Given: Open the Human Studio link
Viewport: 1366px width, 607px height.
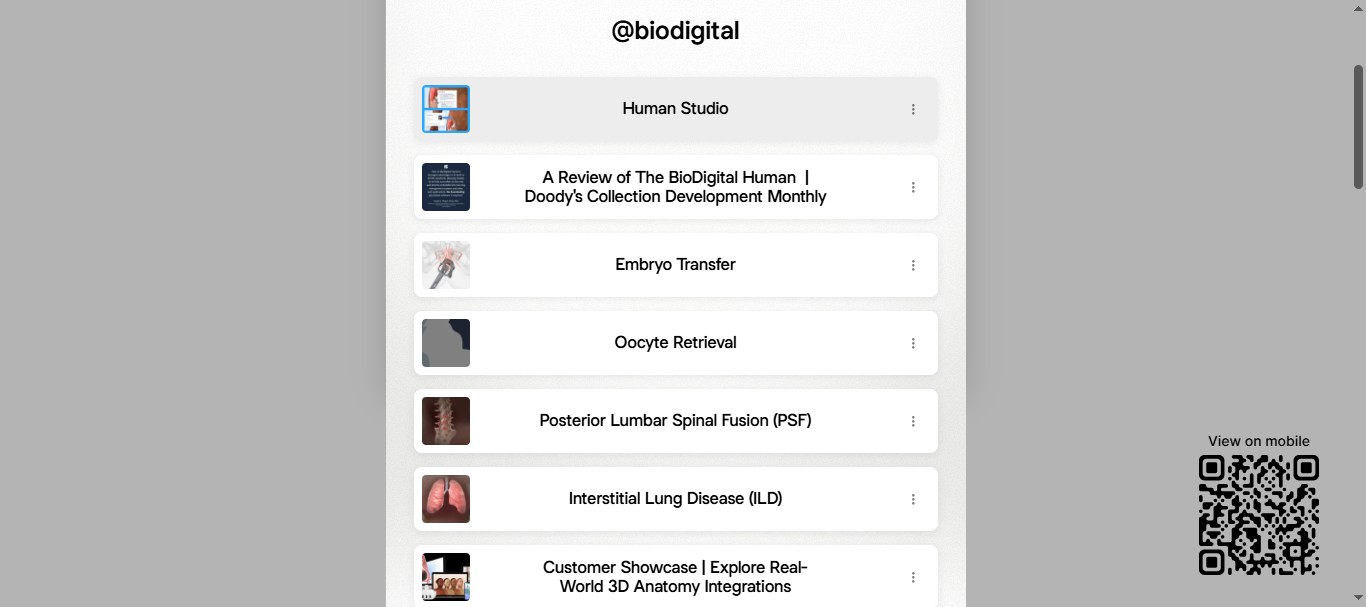Looking at the screenshot, I should (x=675, y=109).
